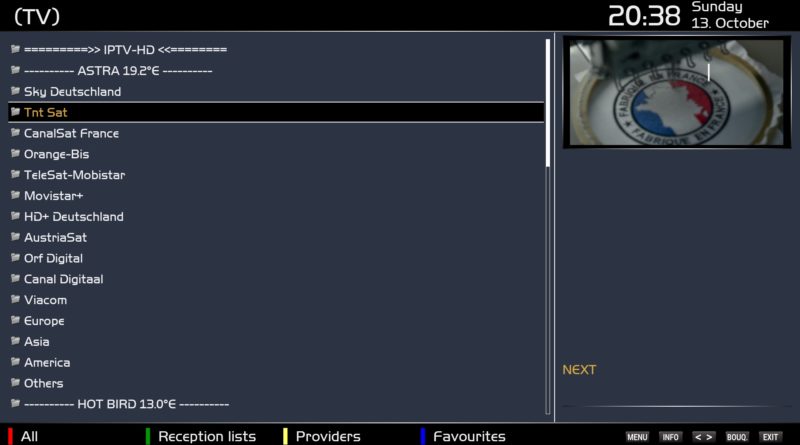Click the 20:38 clock display
The height and width of the screenshot is (445, 800).
(644, 16)
